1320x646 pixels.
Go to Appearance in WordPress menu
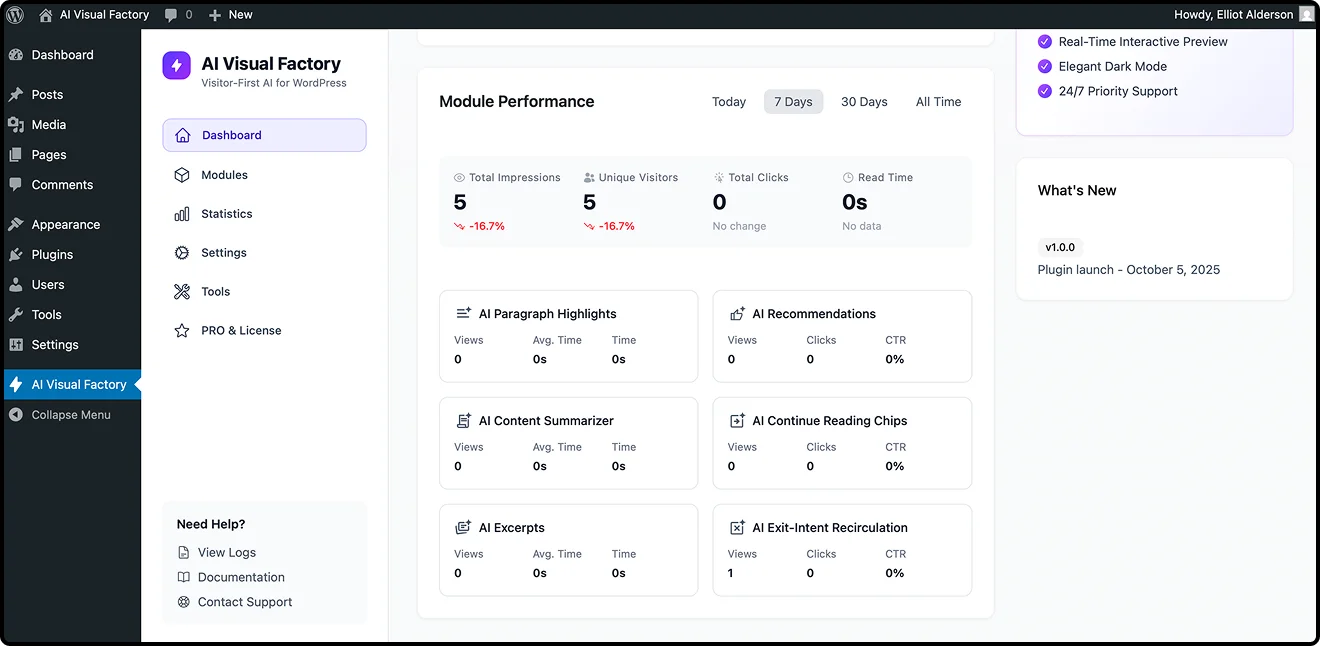pos(65,225)
